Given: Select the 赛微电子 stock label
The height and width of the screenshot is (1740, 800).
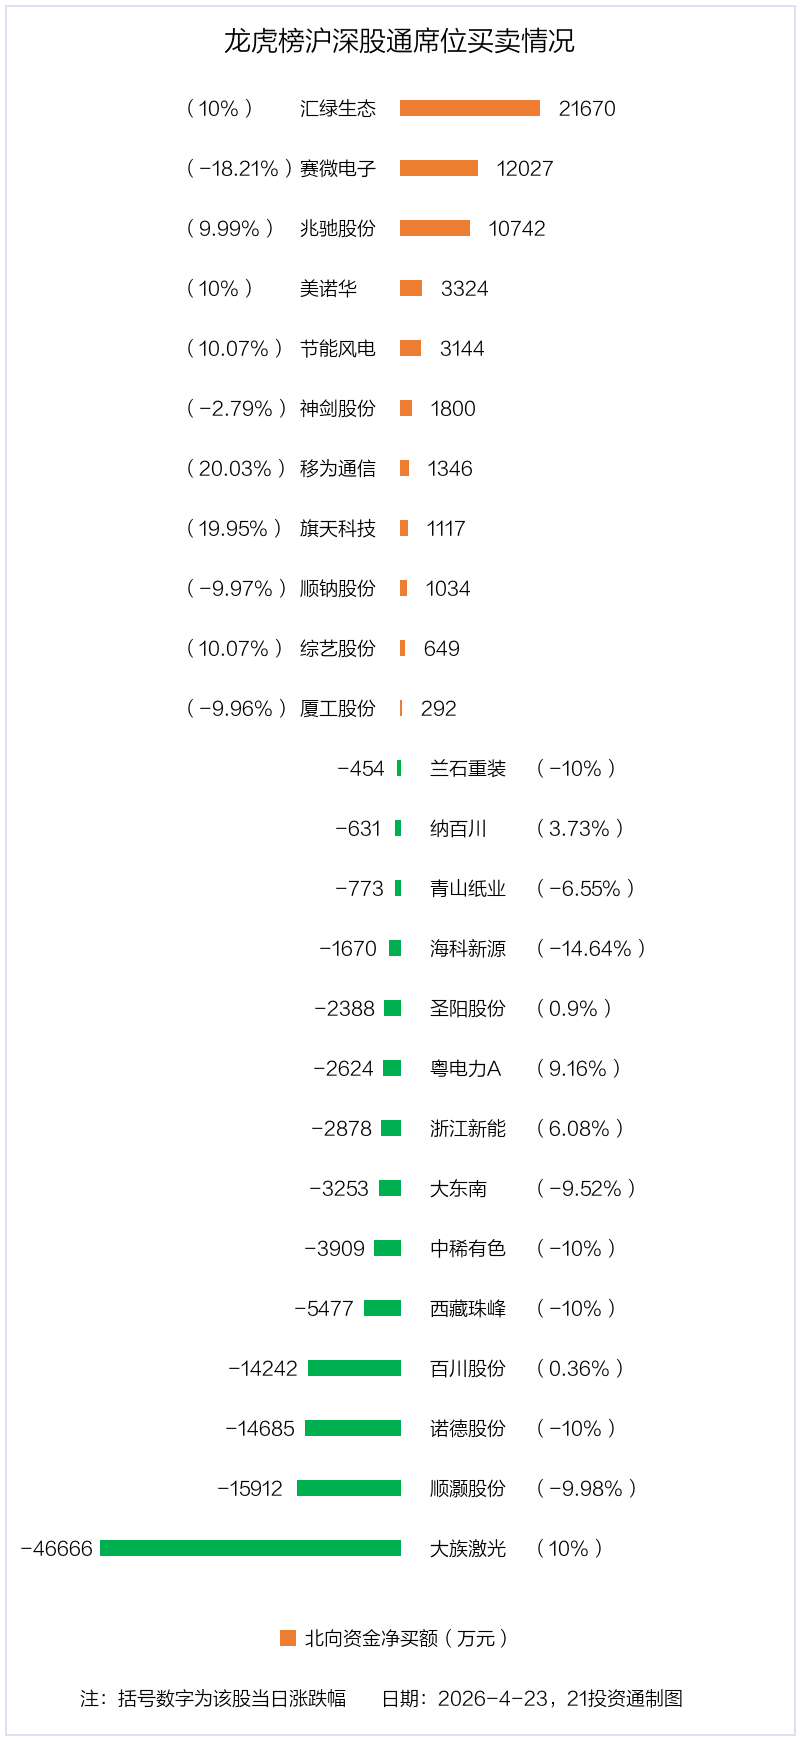Looking at the screenshot, I should coord(338,168).
